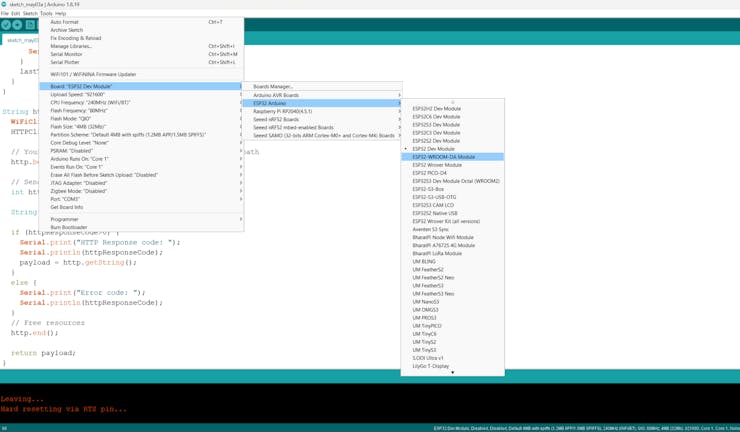Open the Help menu
The height and width of the screenshot is (432, 740).
click(x=61, y=14)
